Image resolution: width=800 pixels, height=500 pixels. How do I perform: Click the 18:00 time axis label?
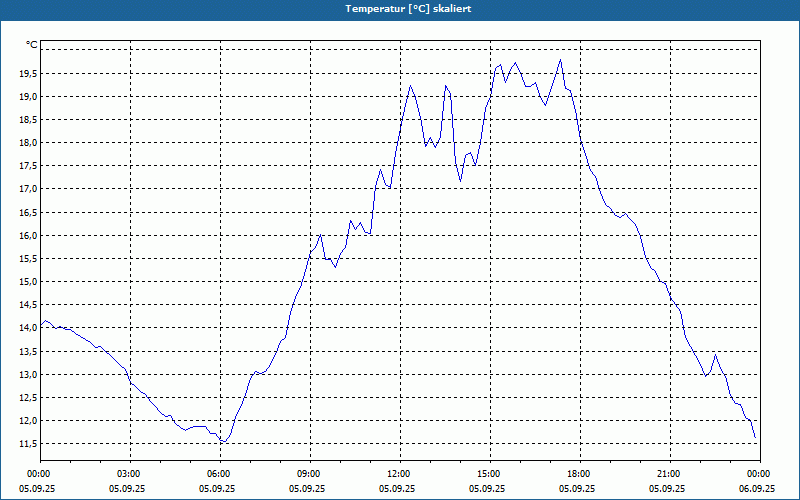point(580,474)
